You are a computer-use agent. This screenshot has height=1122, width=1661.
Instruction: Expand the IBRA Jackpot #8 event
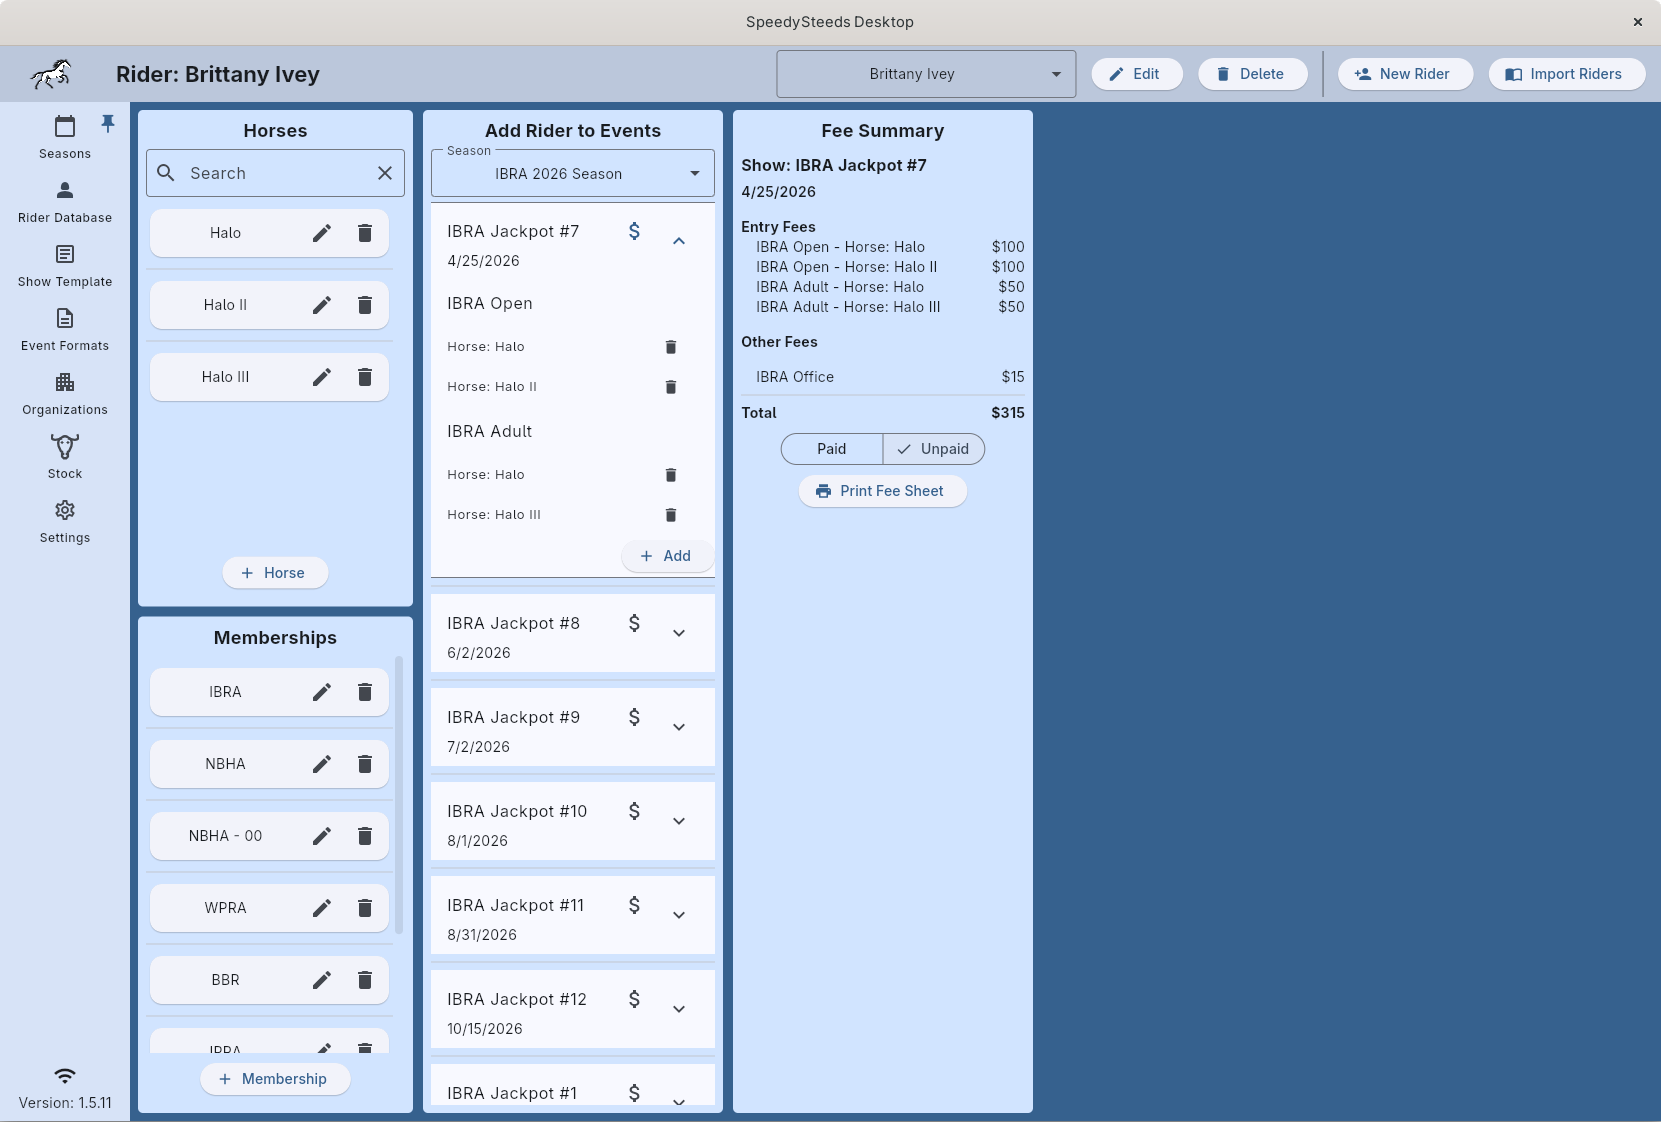[x=679, y=633]
